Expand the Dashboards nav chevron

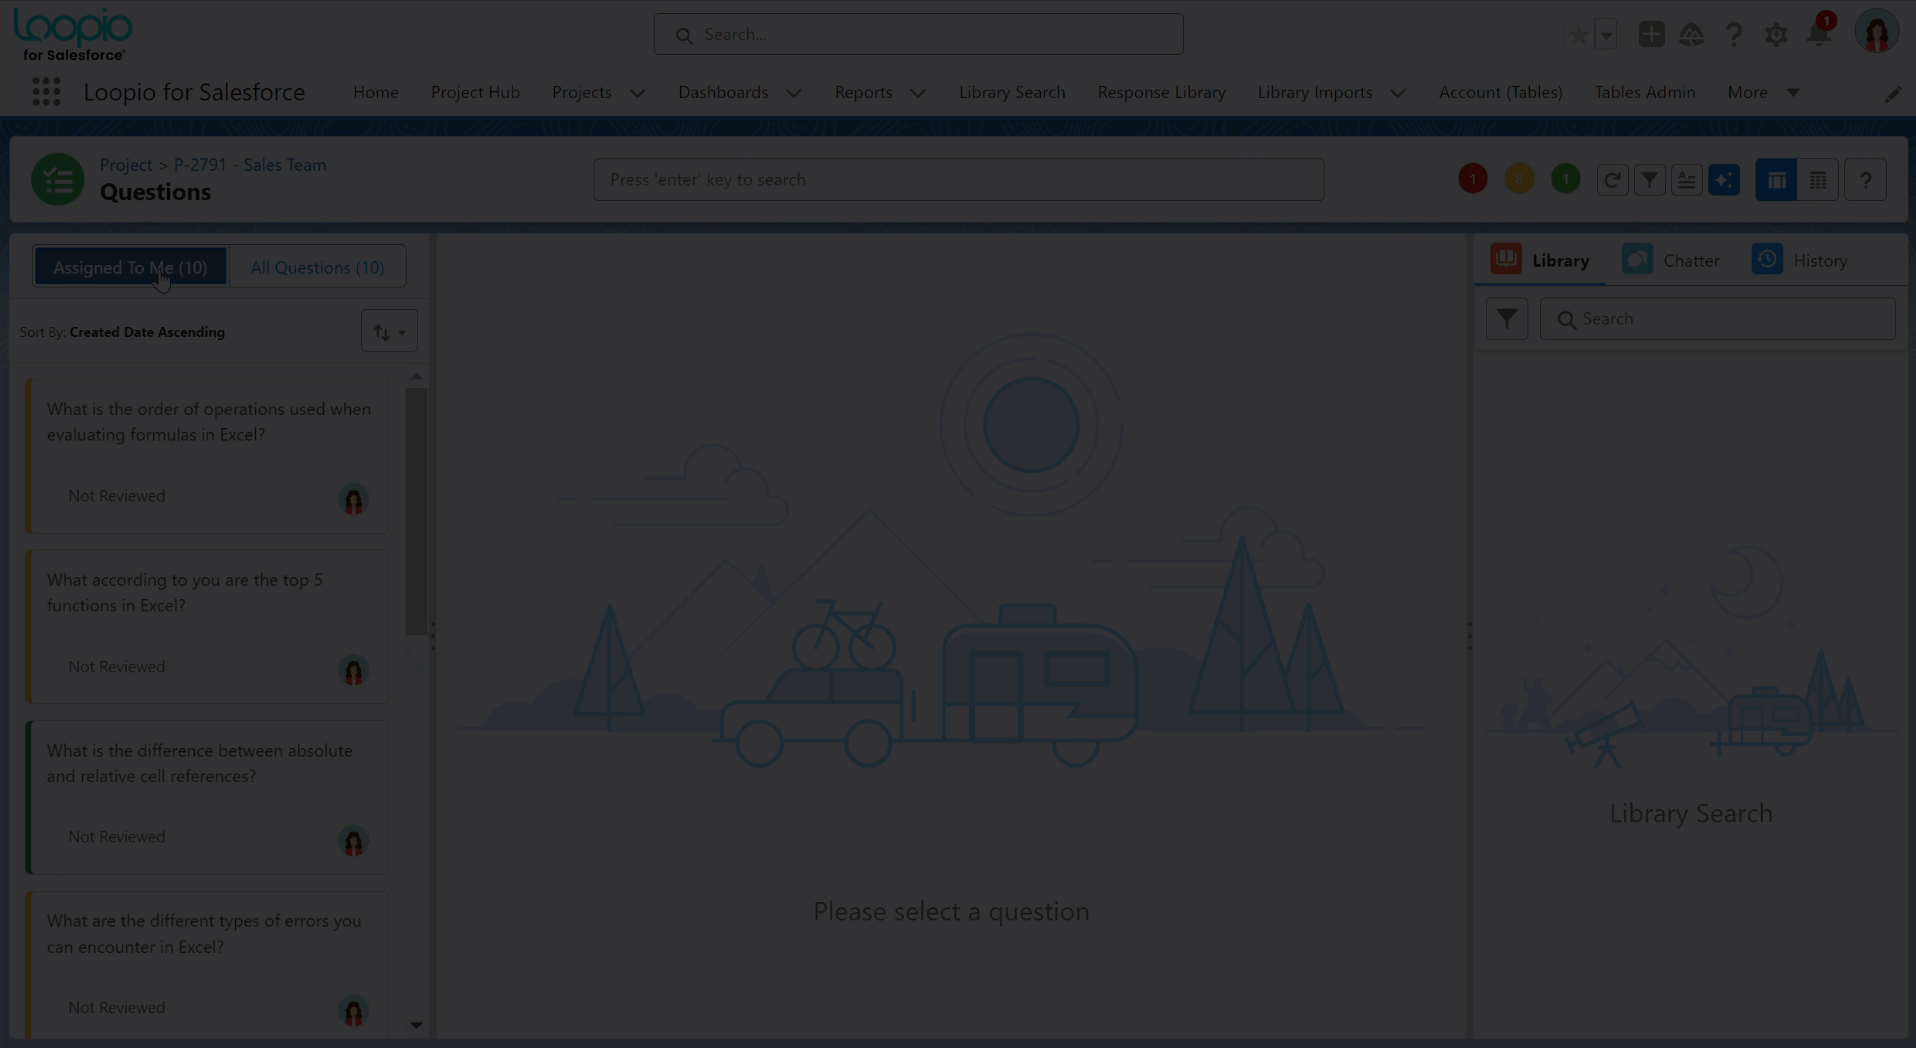pos(793,93)
